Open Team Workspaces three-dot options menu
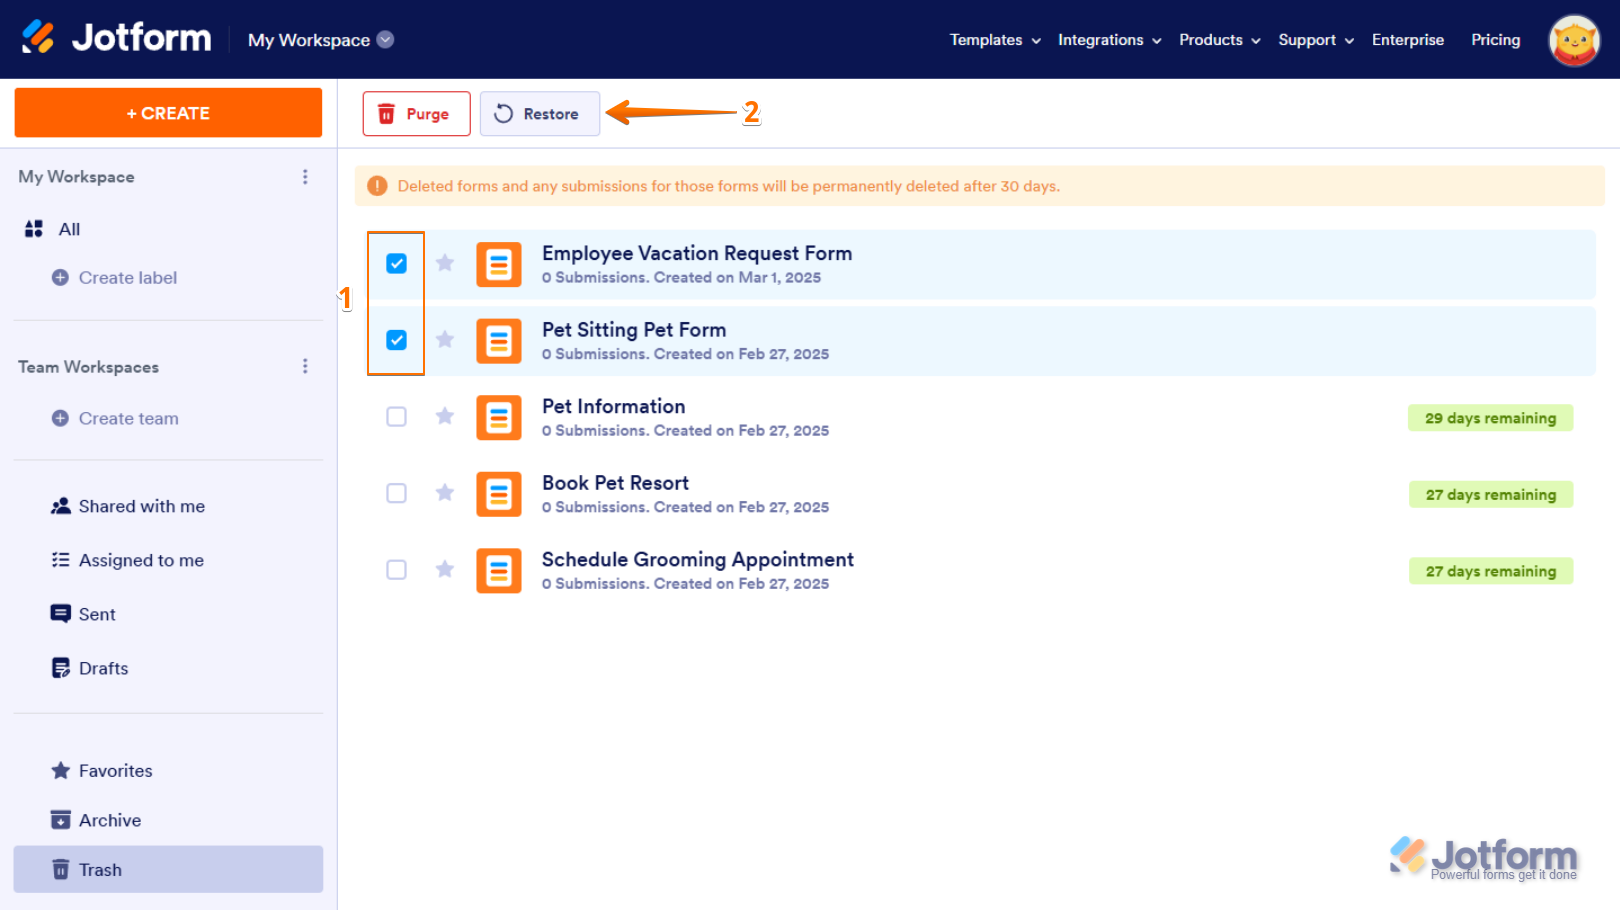 pos(305,367)
